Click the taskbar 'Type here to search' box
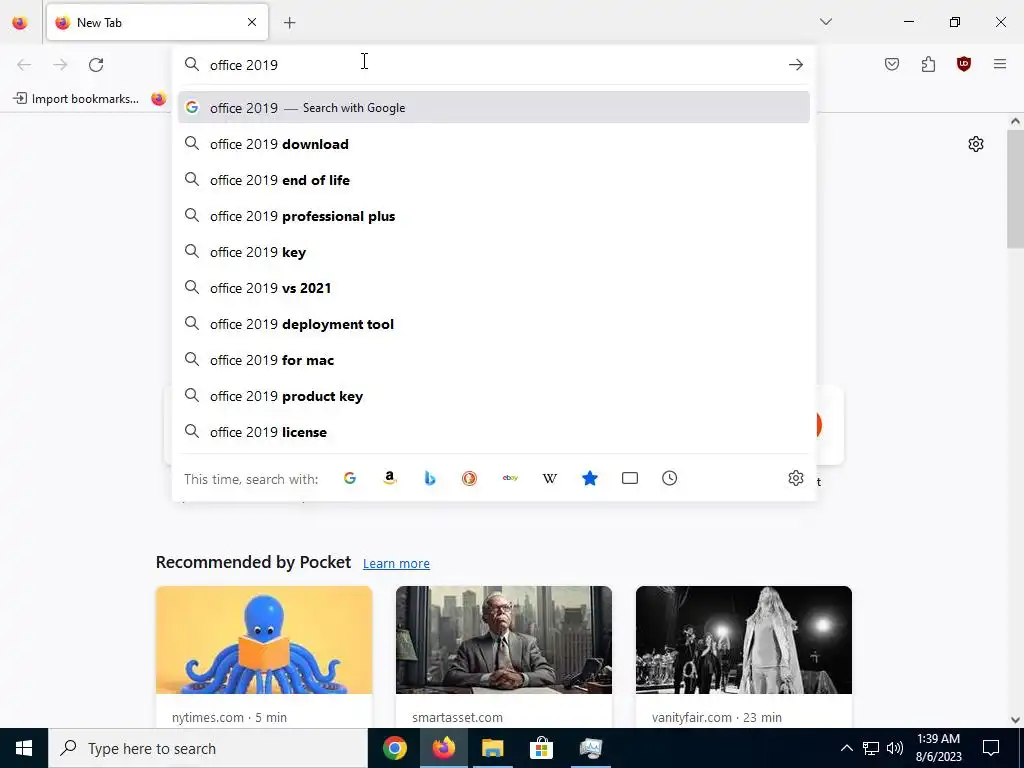 (x=208, y=748)
